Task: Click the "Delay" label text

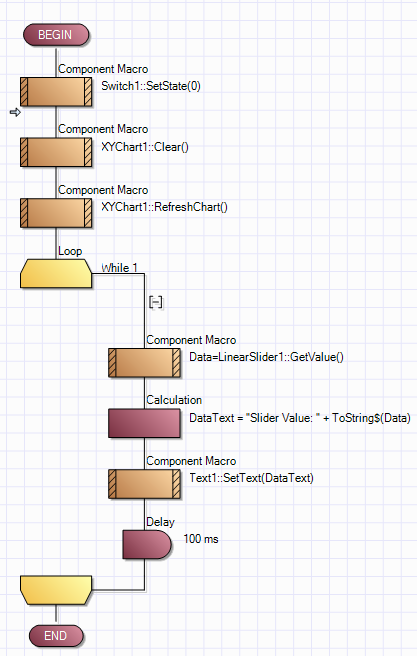Action: click(160, 522)
